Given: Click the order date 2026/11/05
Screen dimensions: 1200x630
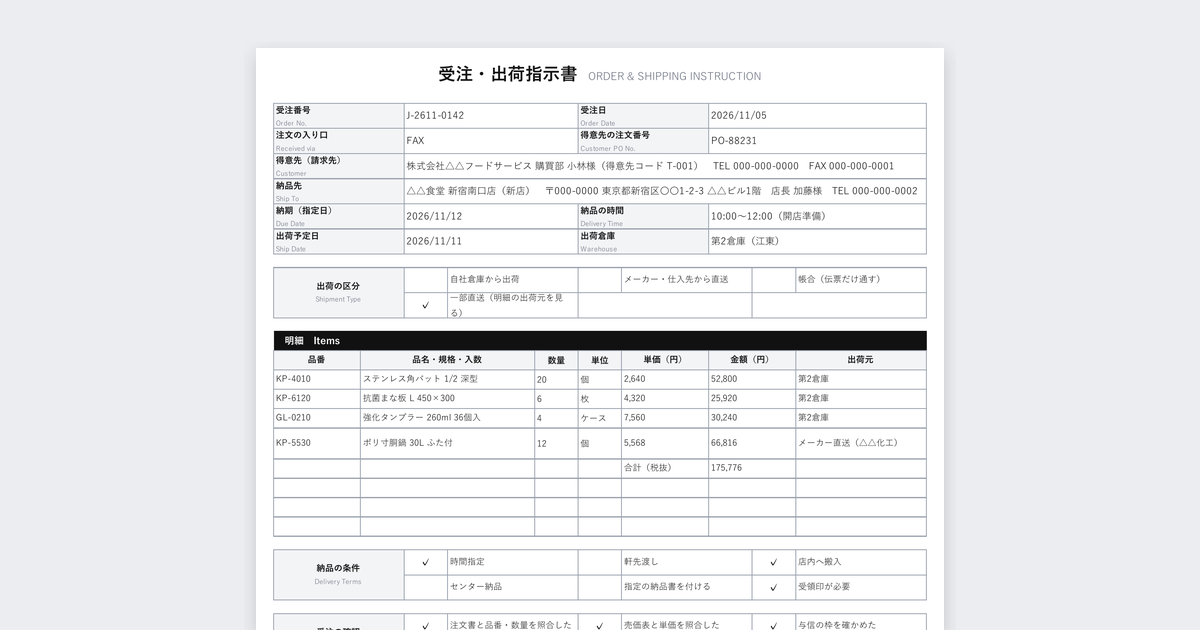Looking at the screenshot, I should [739, 116].
